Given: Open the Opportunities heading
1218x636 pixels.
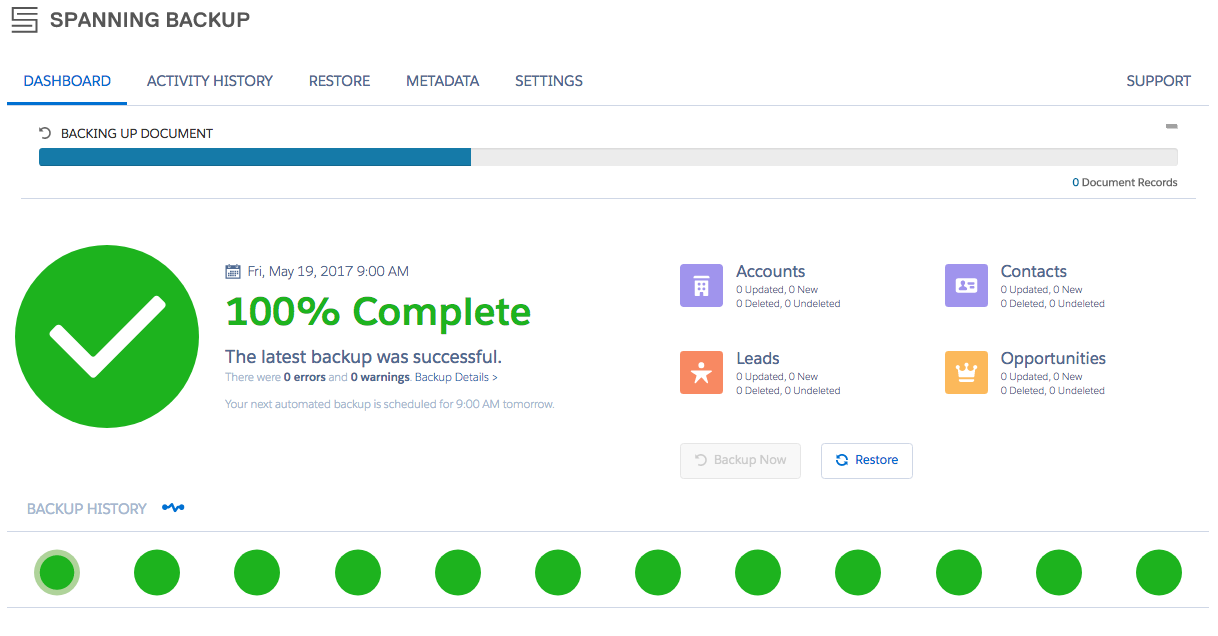Looking at the screenshot, I should (1053, 358).
